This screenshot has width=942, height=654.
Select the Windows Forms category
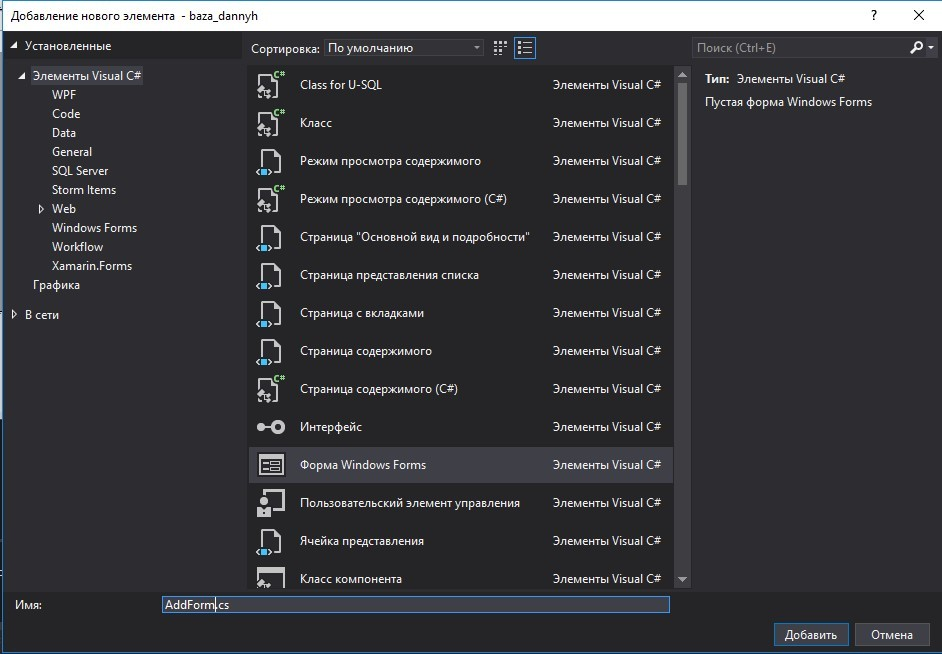pos(94,228)
